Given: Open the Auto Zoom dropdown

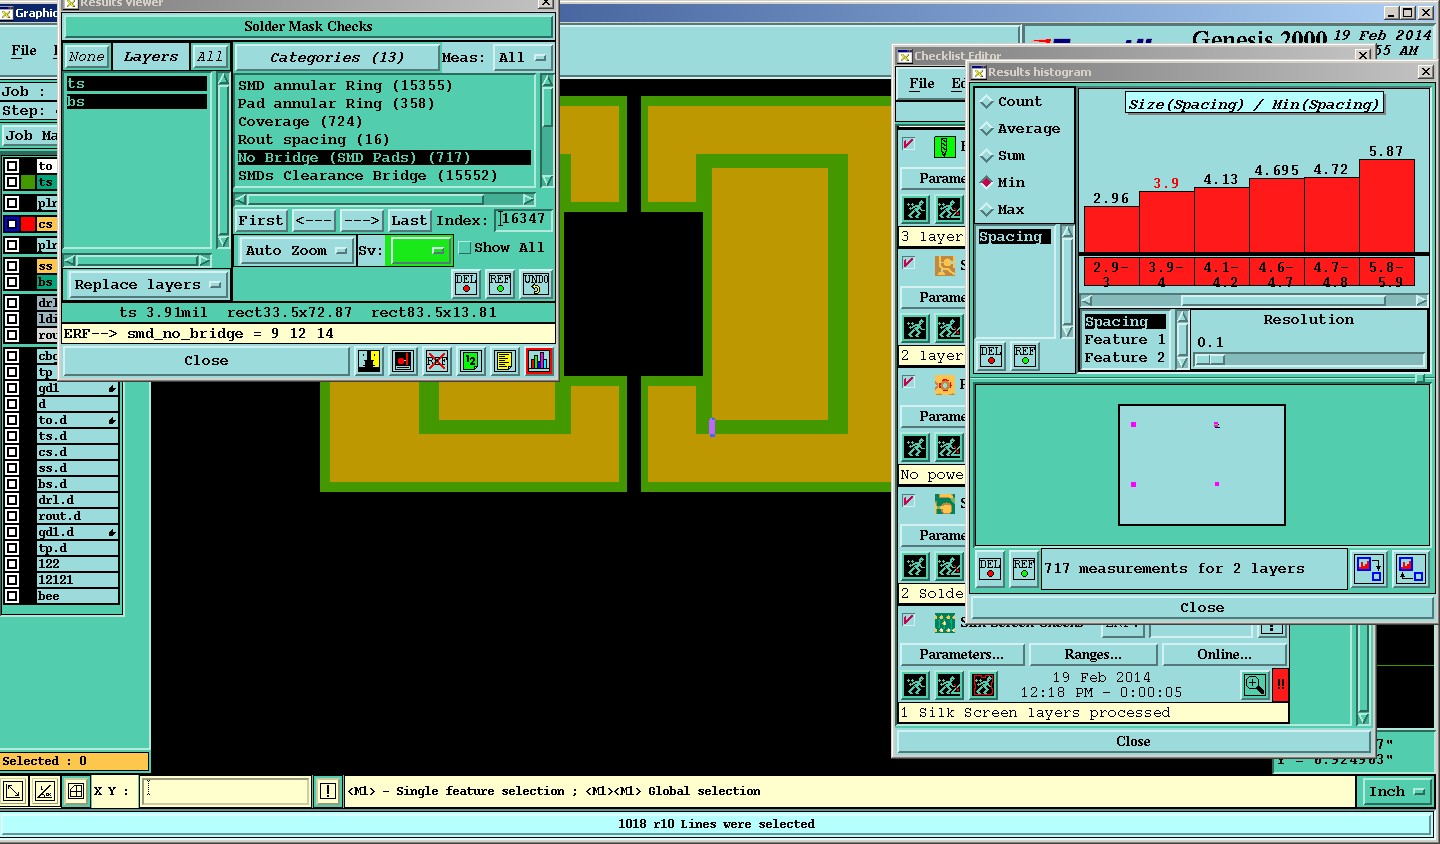Looking at the screenshot, I should click(296, 250).
